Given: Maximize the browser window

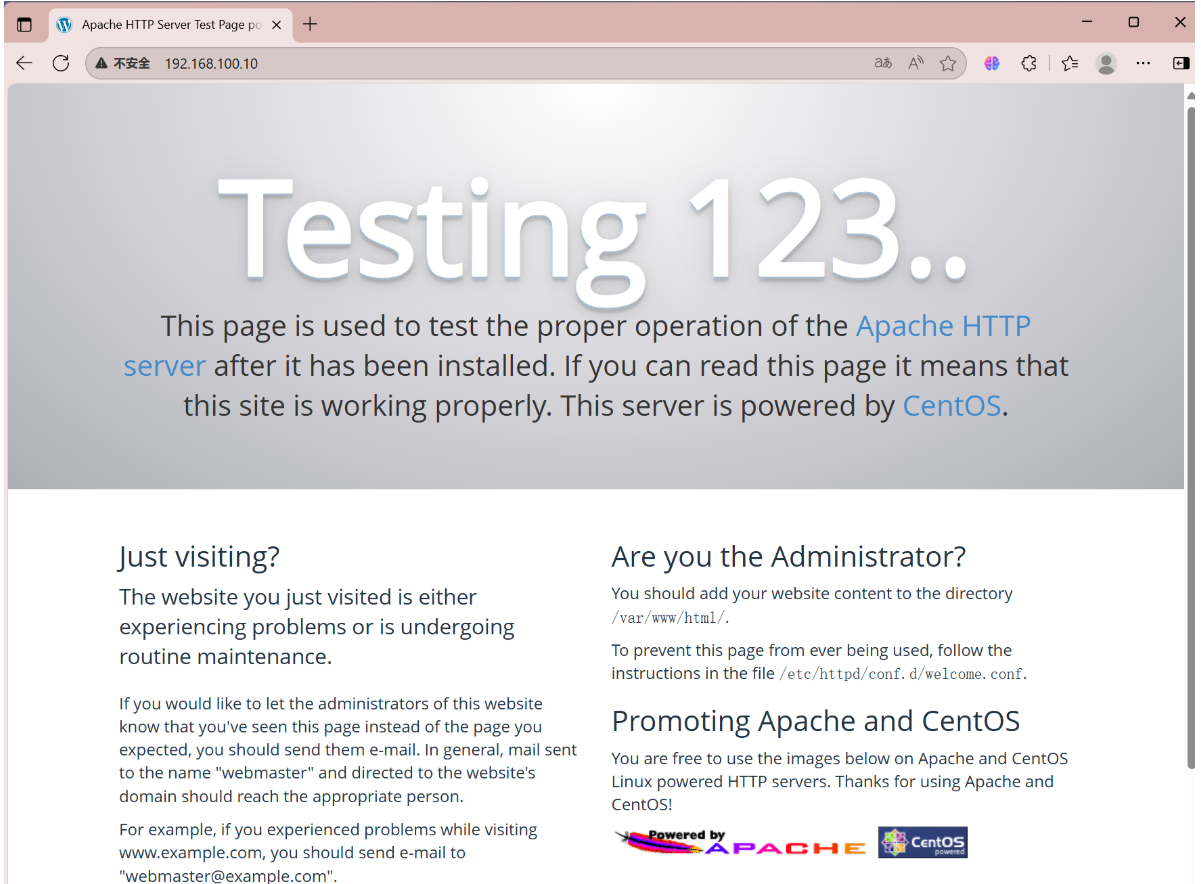Looking at the screenshot, I should click(1133, 22).
